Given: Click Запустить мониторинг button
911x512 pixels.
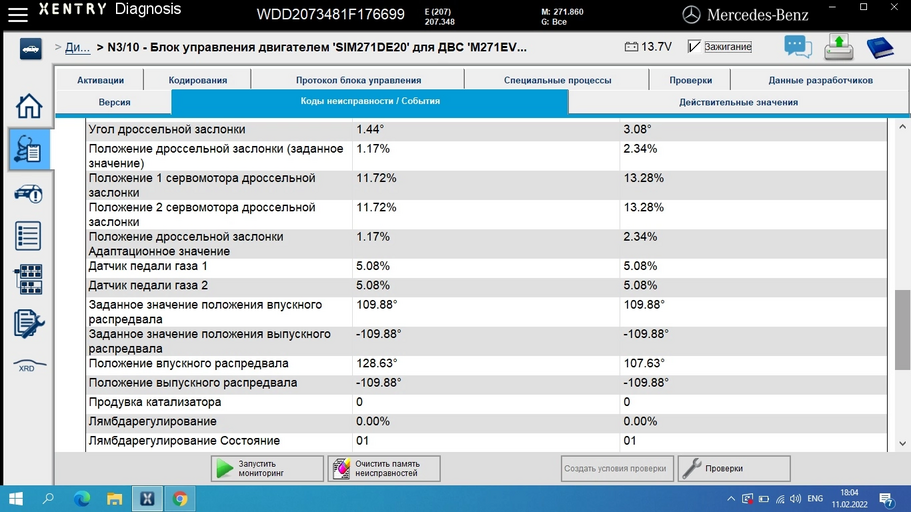Looking at the screenshot, I should (267, 468).
